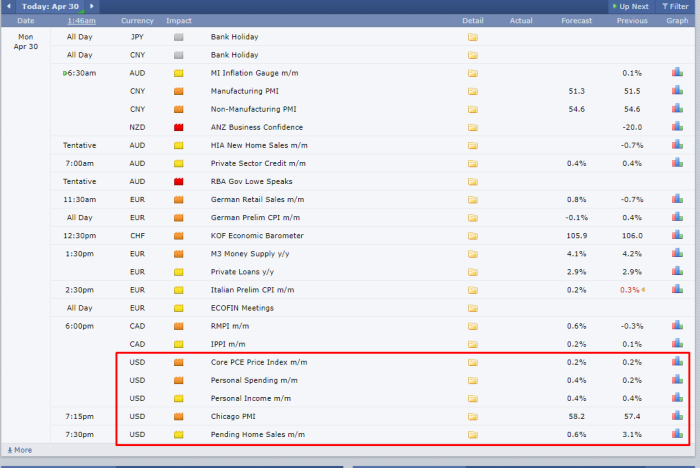Viewport: 700px width, 468px height.
Task: Select the Core PCE Price Index m/m event
Action: [x=259, y=362]
